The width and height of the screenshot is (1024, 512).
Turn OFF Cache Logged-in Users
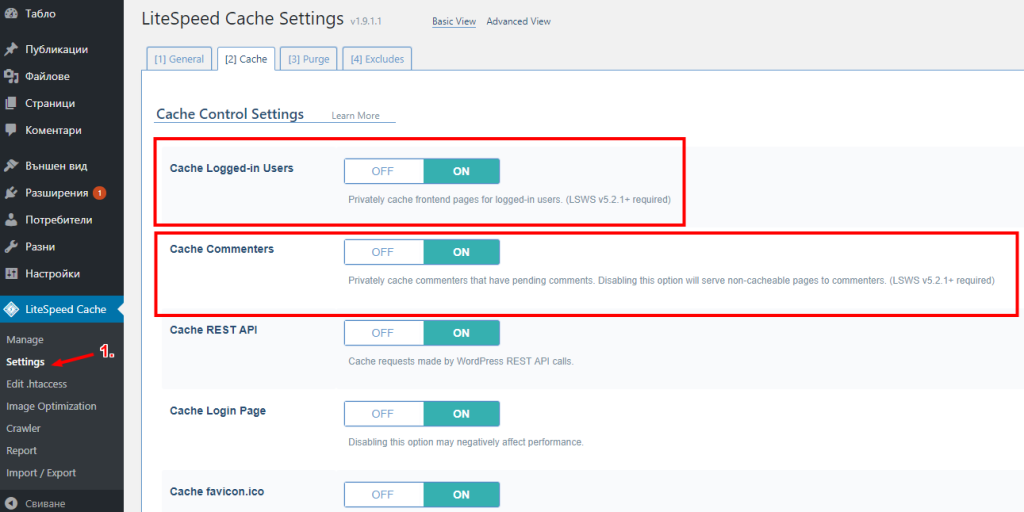(383, 171)
